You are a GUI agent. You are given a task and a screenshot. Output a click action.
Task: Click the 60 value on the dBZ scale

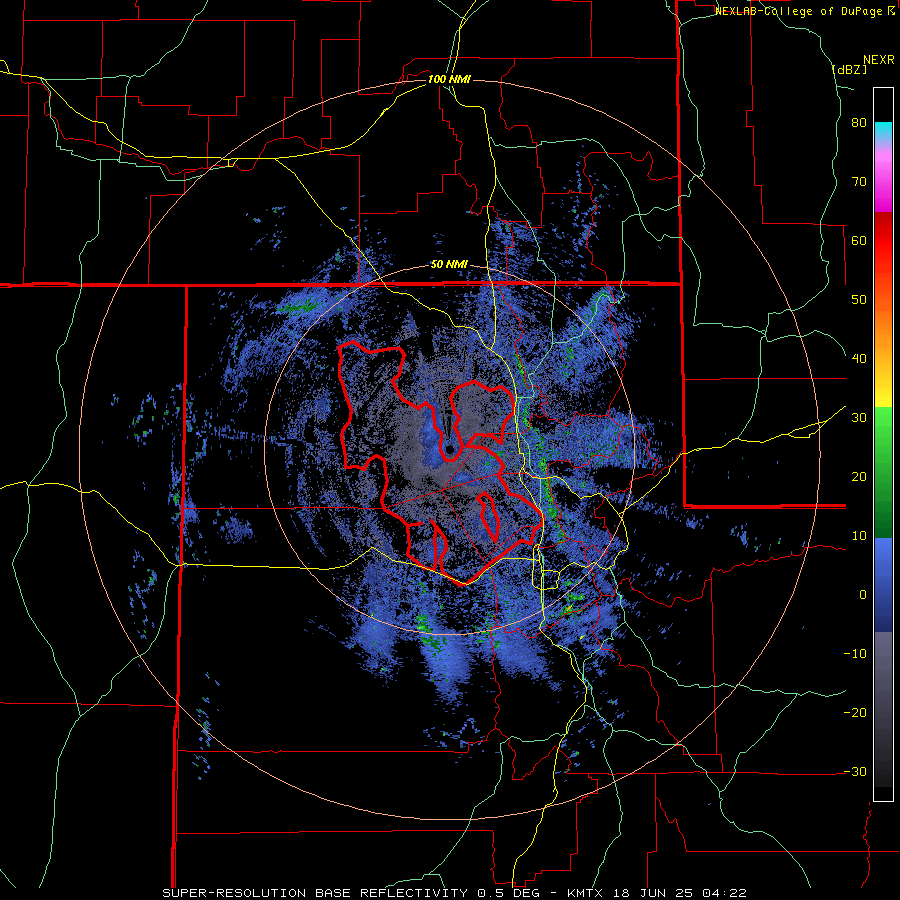tap(859, 240)
